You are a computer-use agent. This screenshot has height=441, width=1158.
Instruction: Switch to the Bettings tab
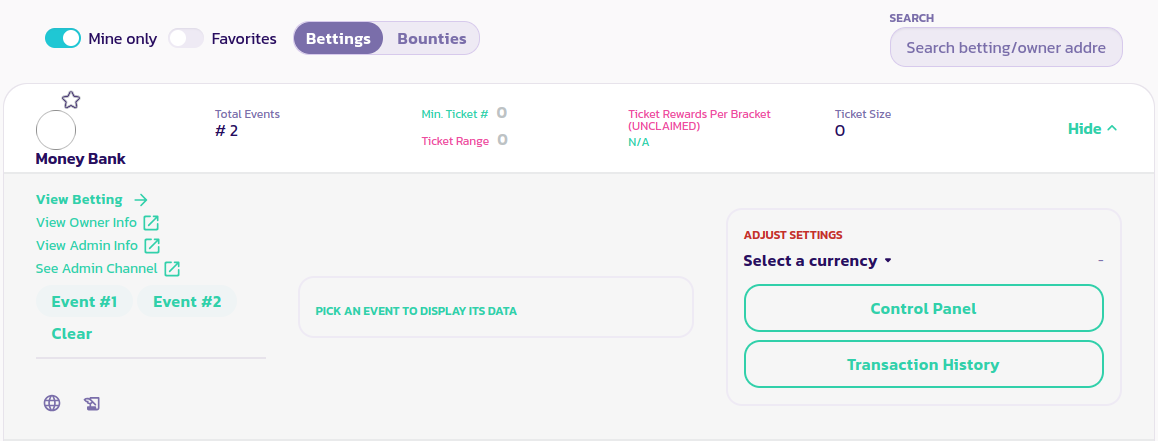point(338,39)
